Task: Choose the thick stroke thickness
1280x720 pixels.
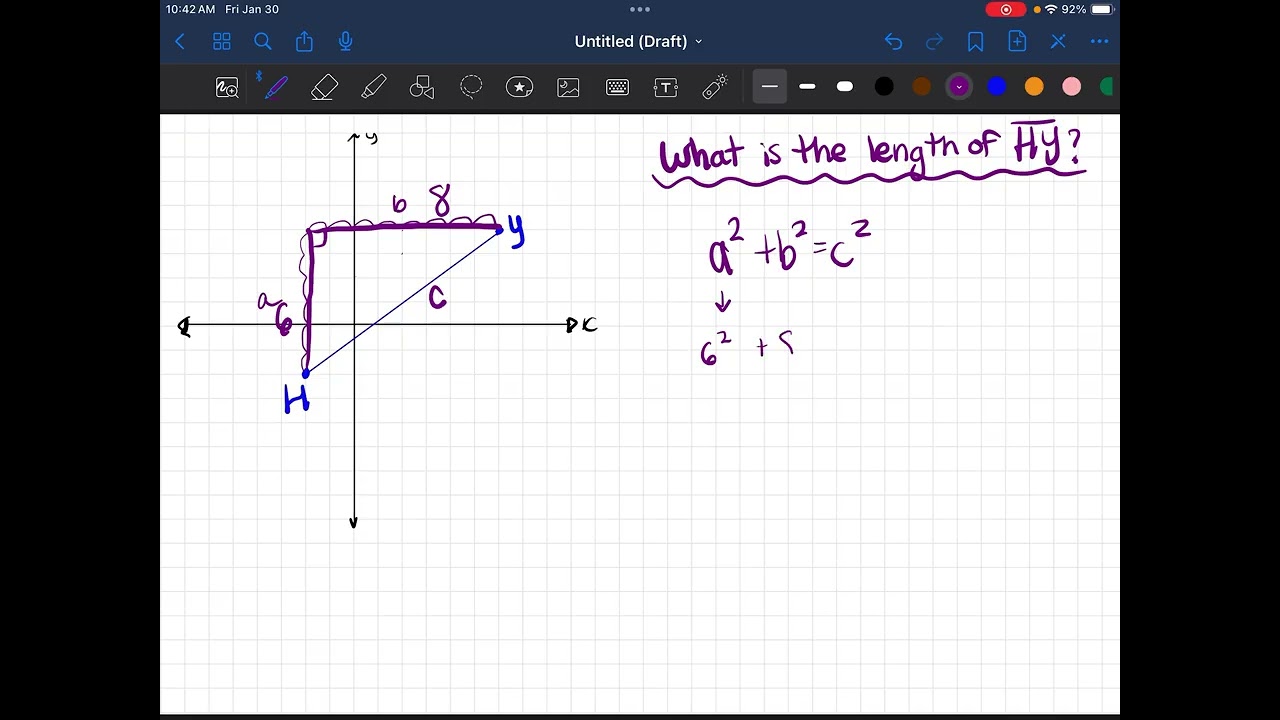Action: click(845, 87)
